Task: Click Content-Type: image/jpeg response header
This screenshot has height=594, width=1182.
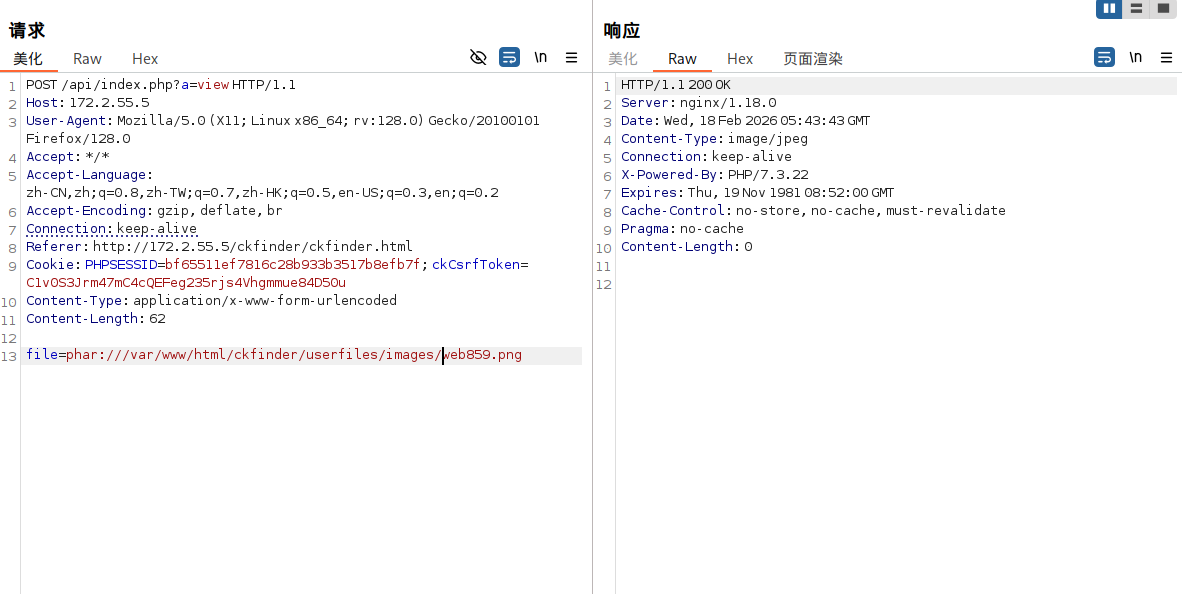Action: (x=715, y=139)
